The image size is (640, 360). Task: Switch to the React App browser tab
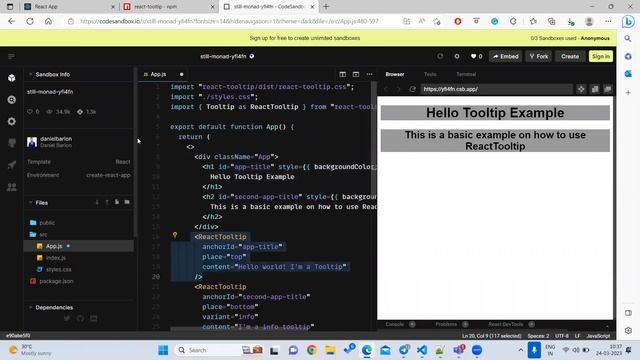[69, 7]
